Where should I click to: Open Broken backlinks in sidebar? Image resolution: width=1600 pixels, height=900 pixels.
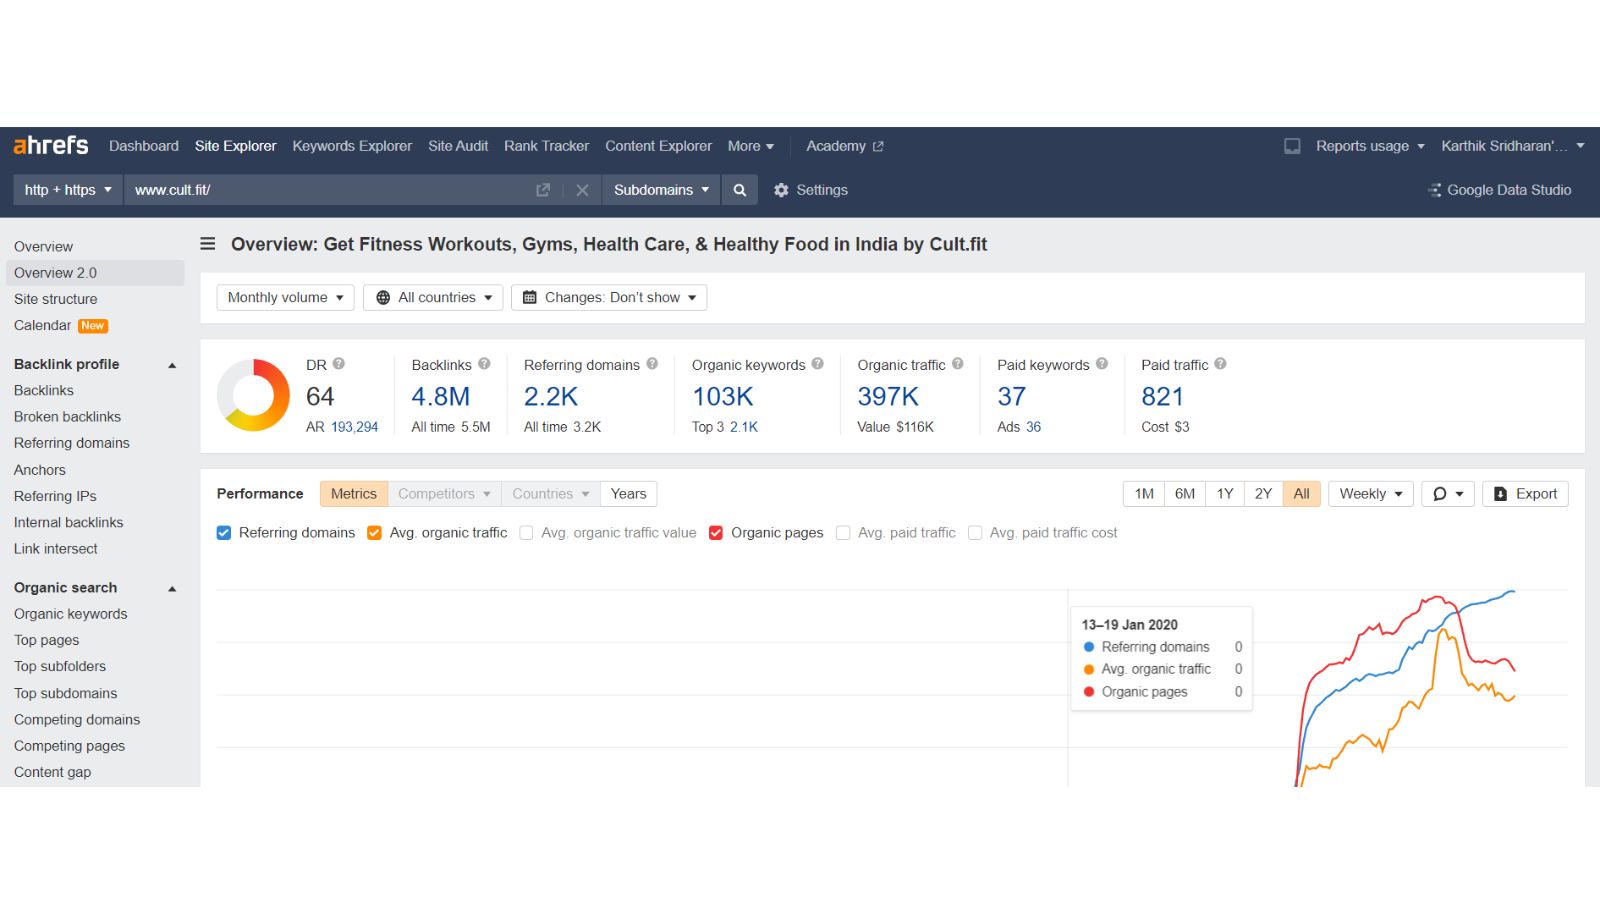(x=67, y=417)
